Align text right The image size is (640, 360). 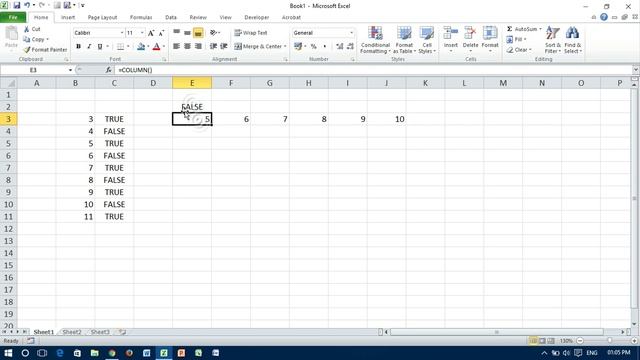[198, 47]
